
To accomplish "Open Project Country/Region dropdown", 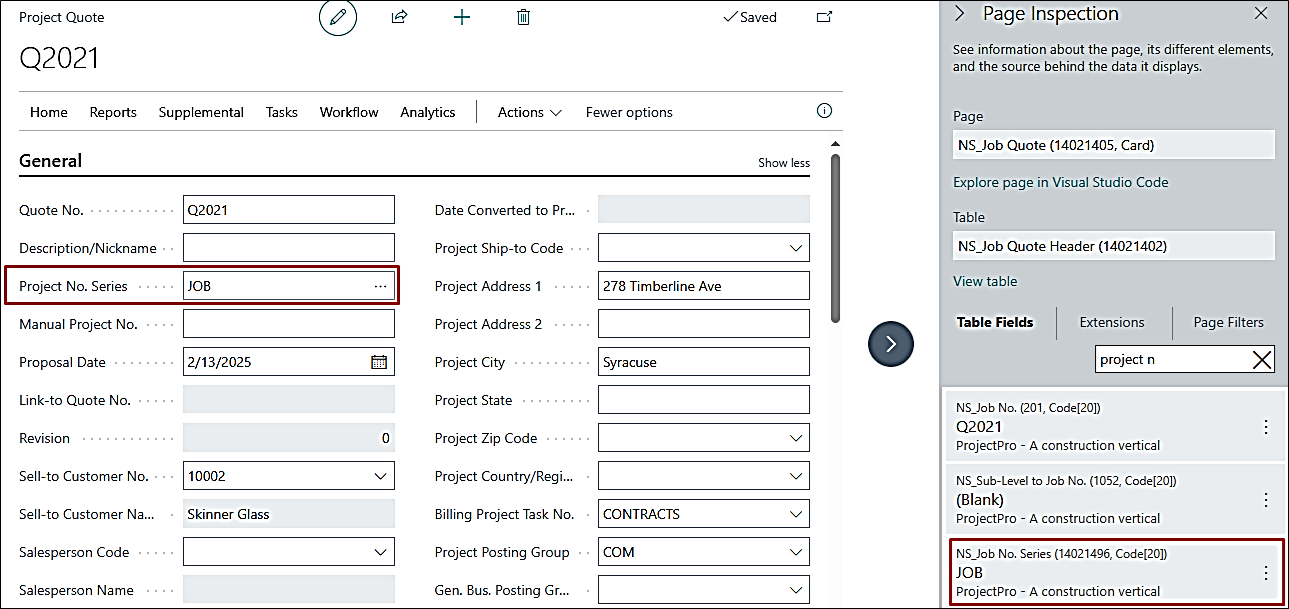I will coord(796,476).
